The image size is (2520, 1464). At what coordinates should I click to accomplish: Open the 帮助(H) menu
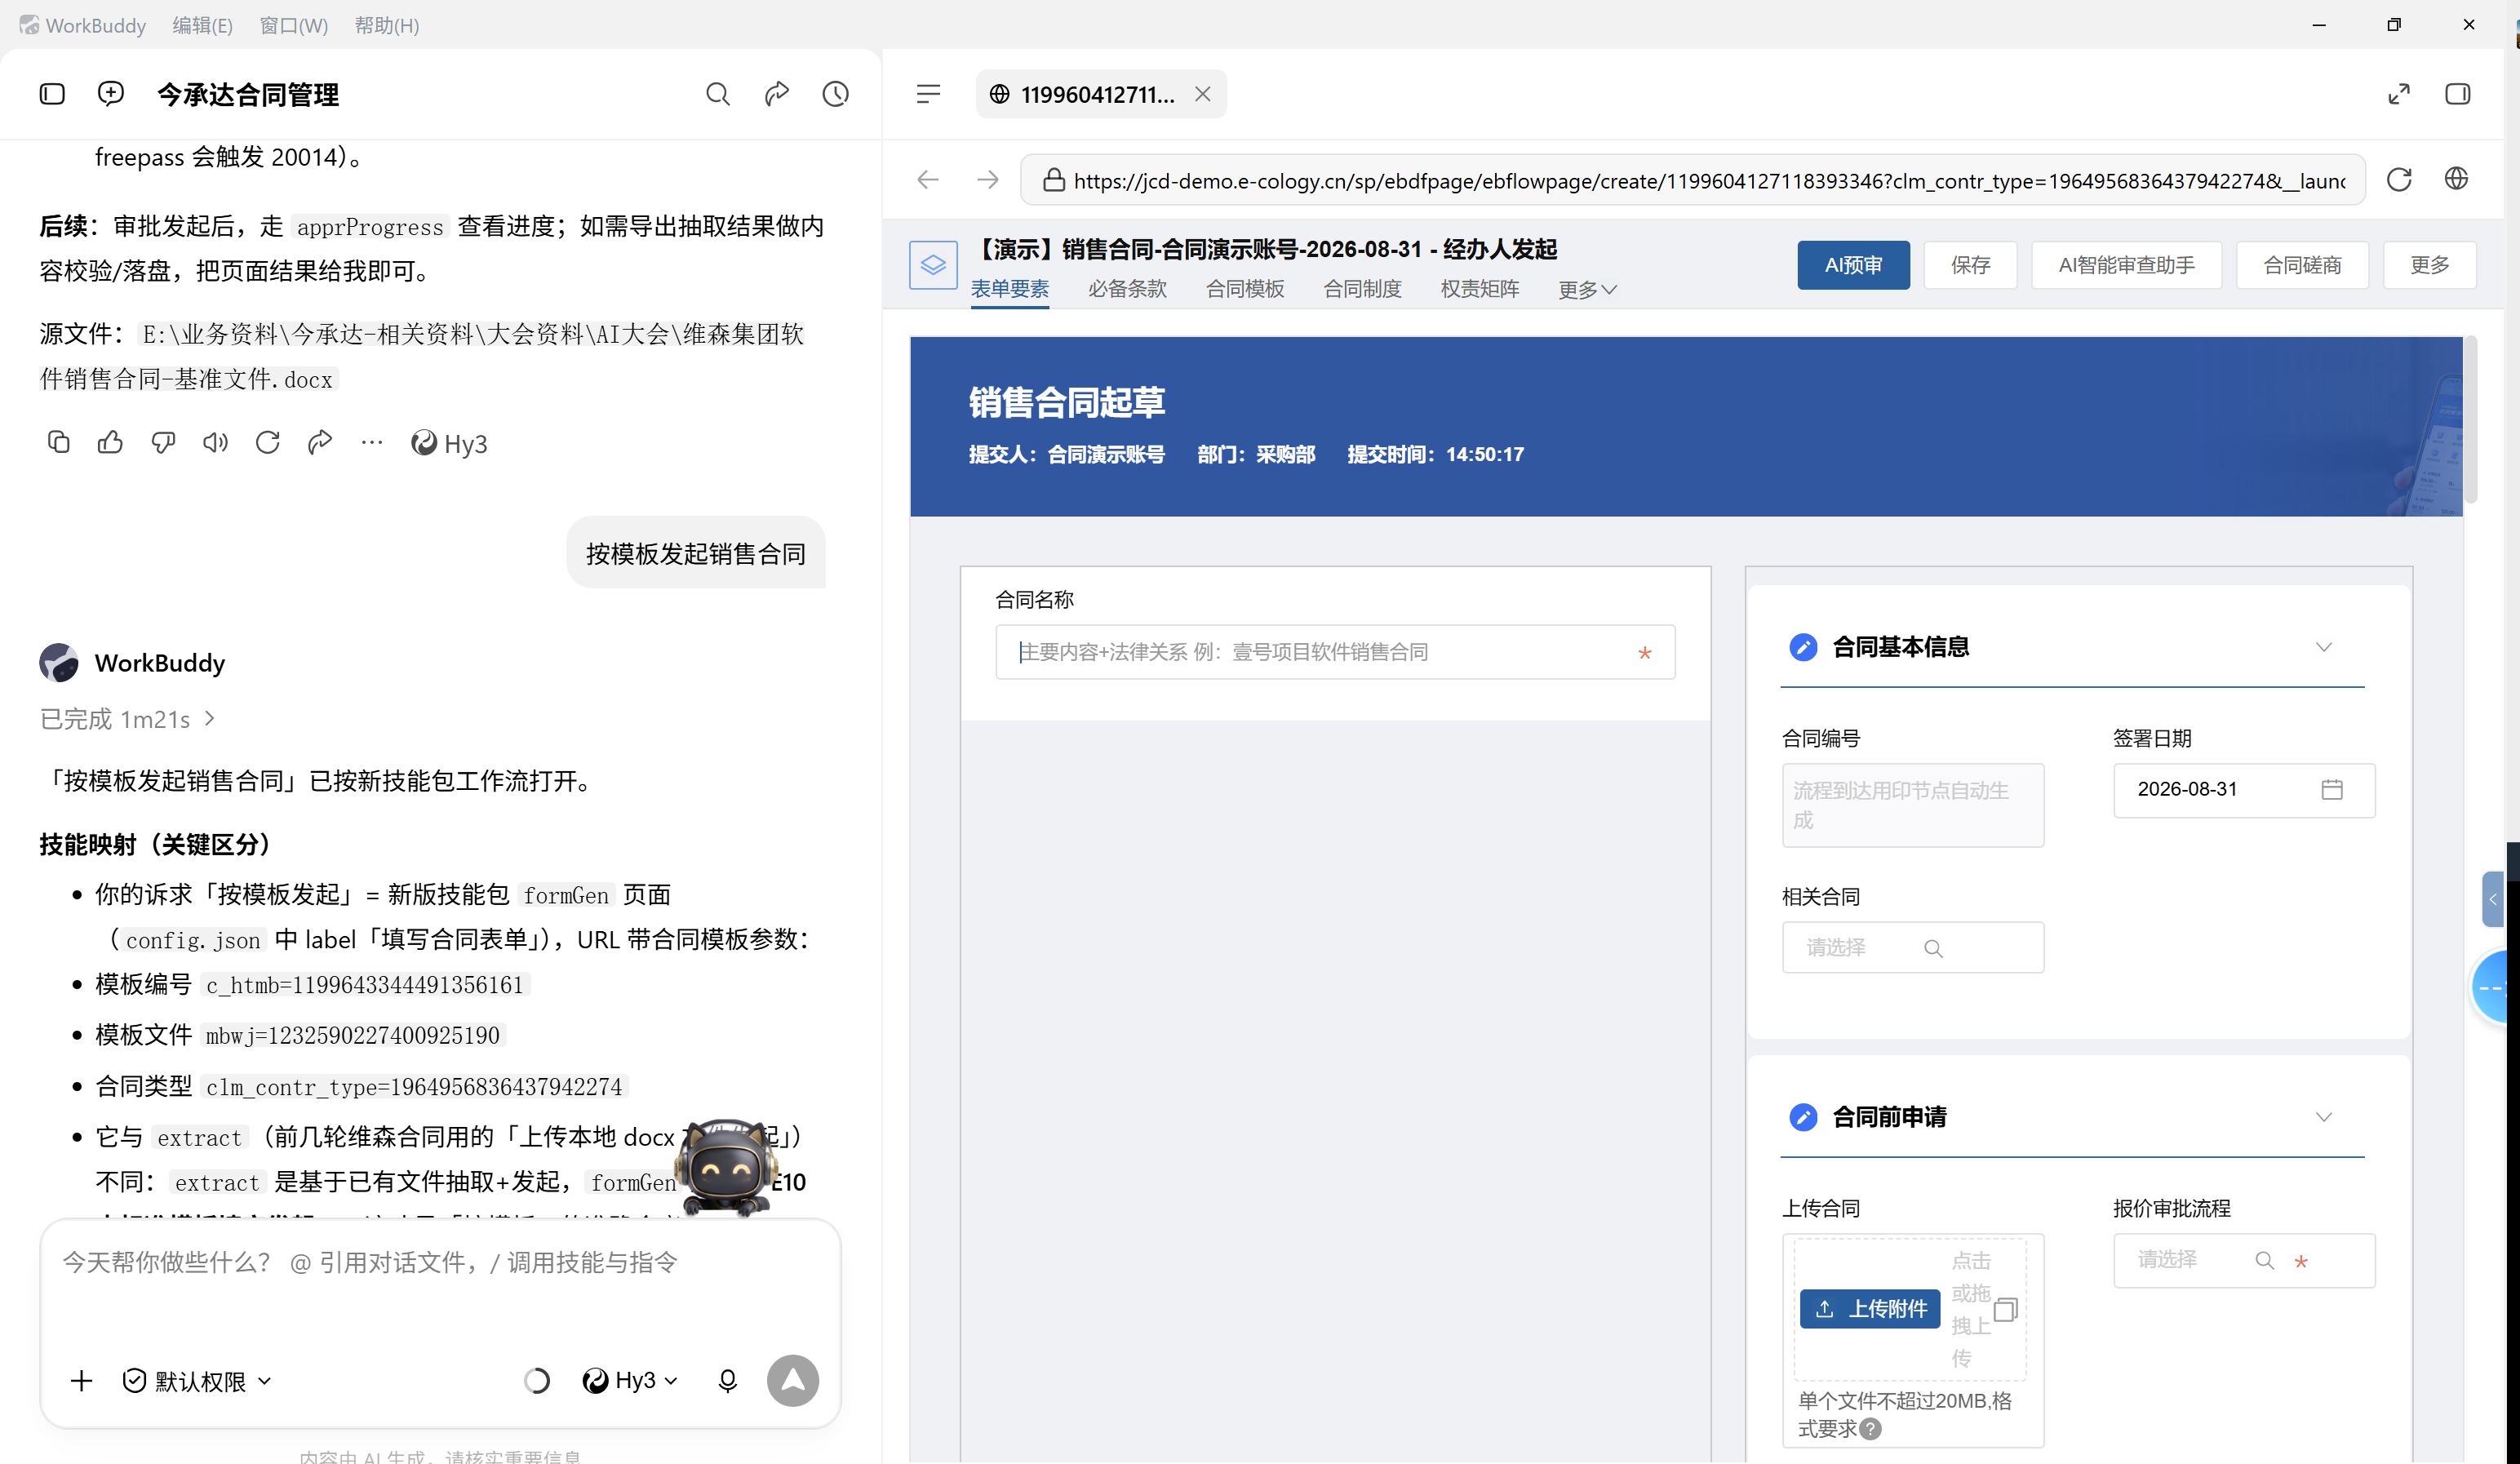(x=386, y=25)
